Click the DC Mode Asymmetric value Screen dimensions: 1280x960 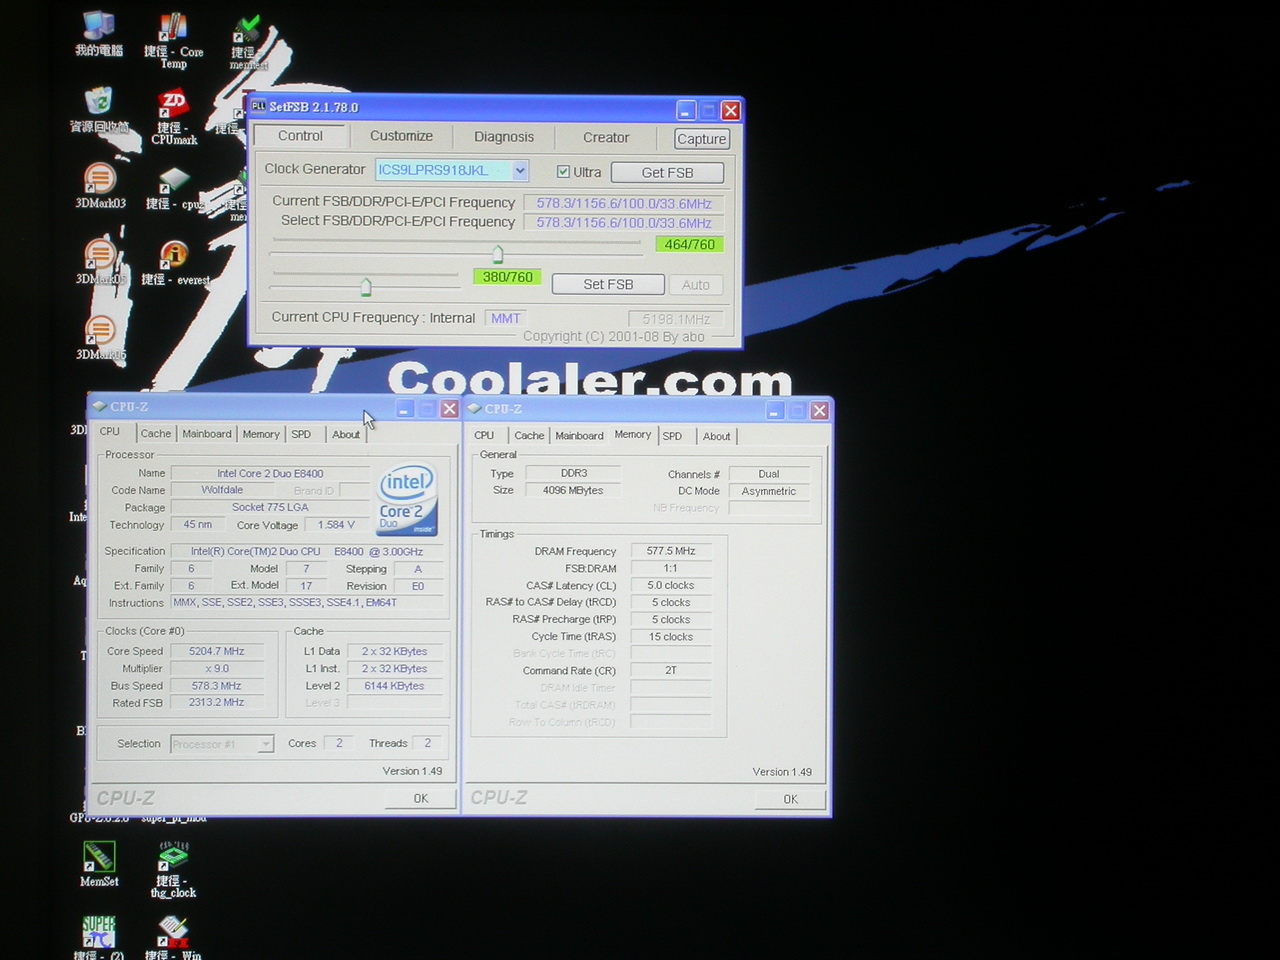tap(769, 491)
